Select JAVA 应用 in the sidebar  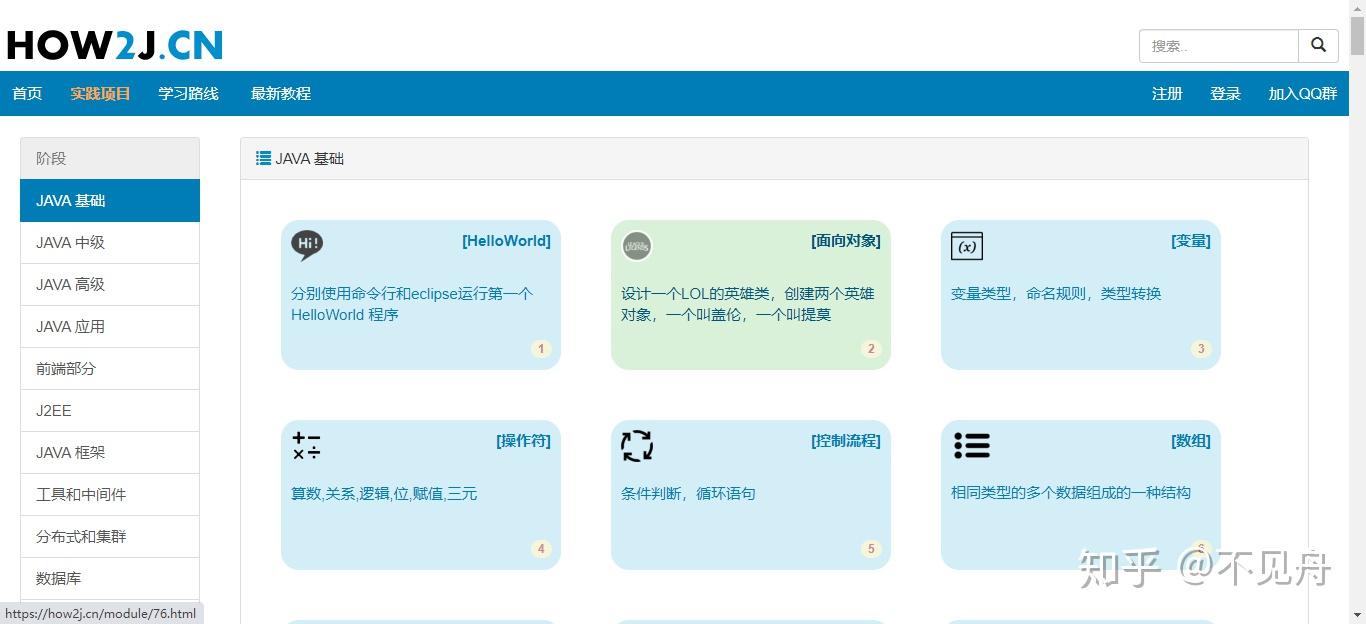click(110, 326)
